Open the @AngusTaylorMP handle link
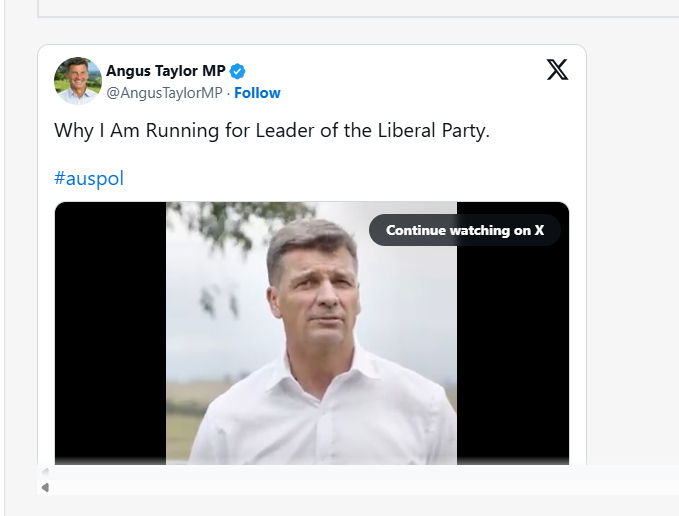Screen dimensions: 679x516 [x=164, y=93]
